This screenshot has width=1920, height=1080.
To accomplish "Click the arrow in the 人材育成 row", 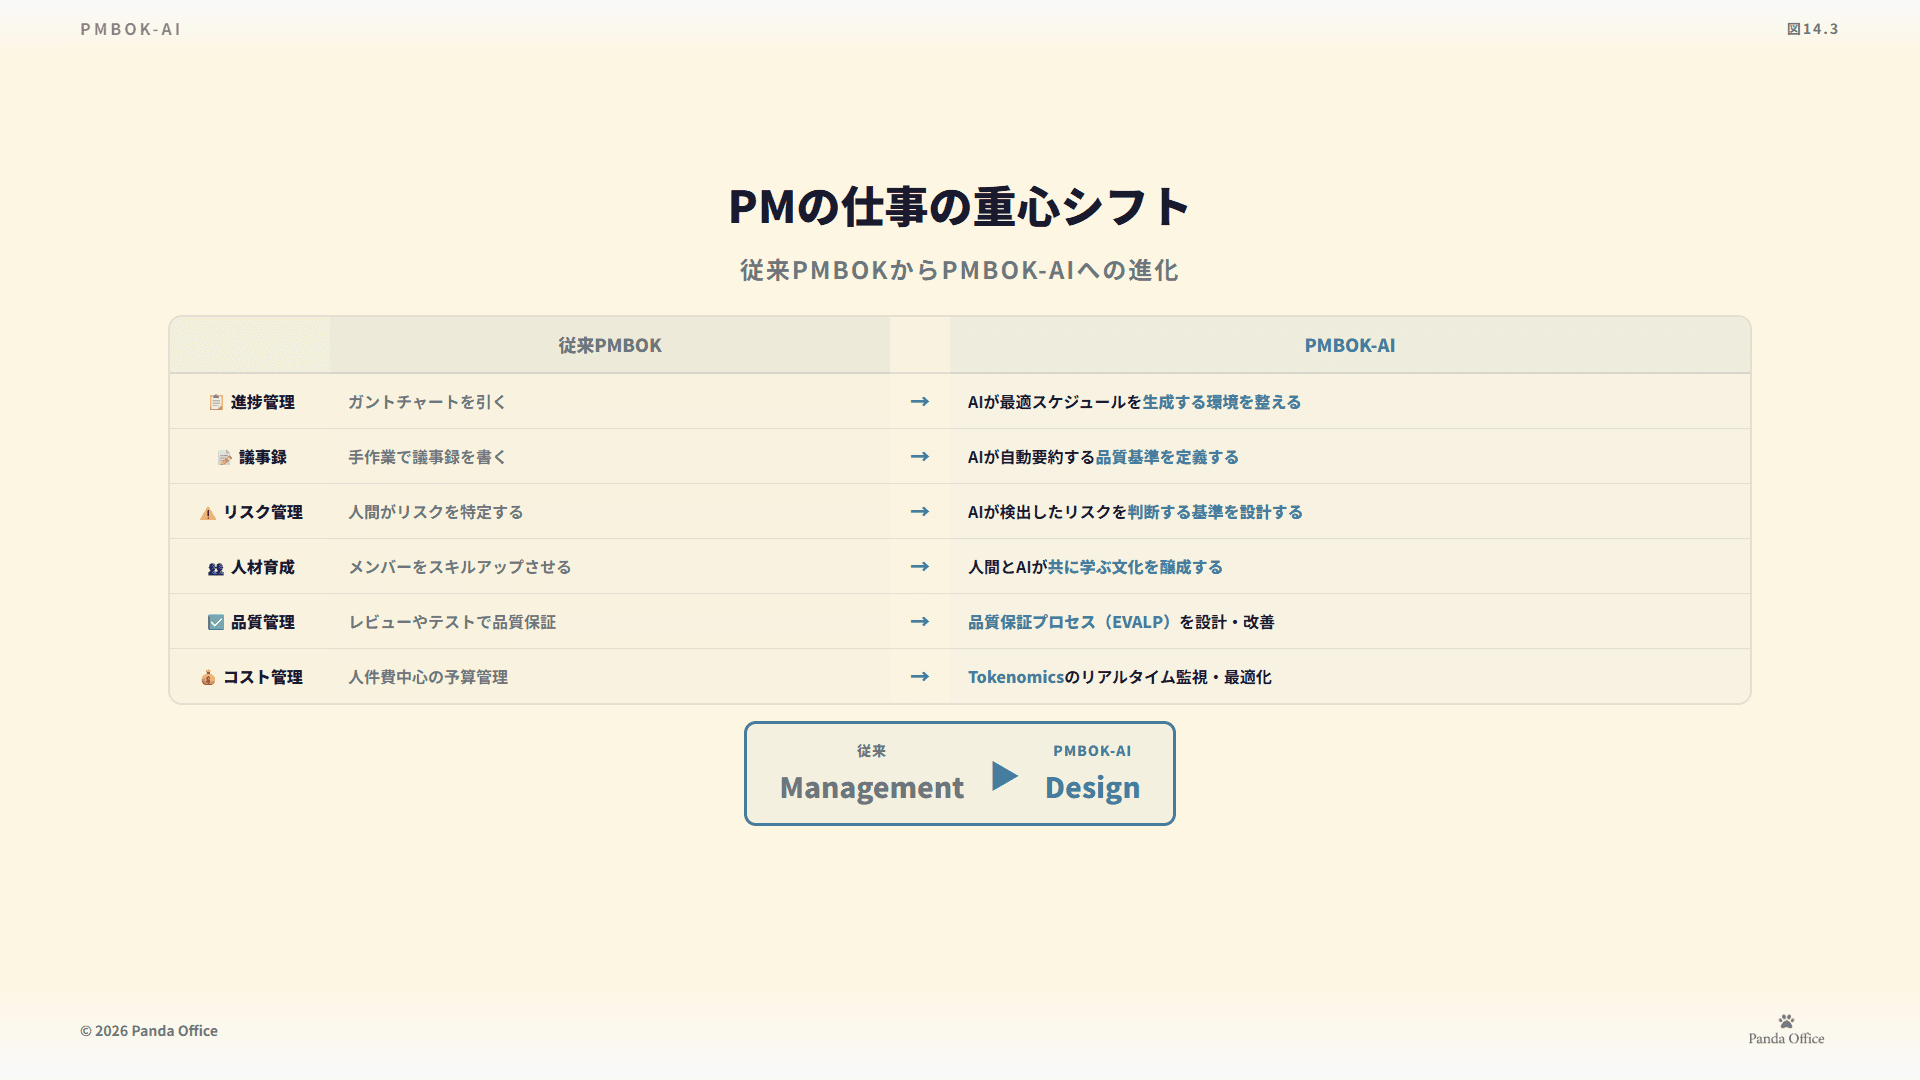I will tap(920, 566).
